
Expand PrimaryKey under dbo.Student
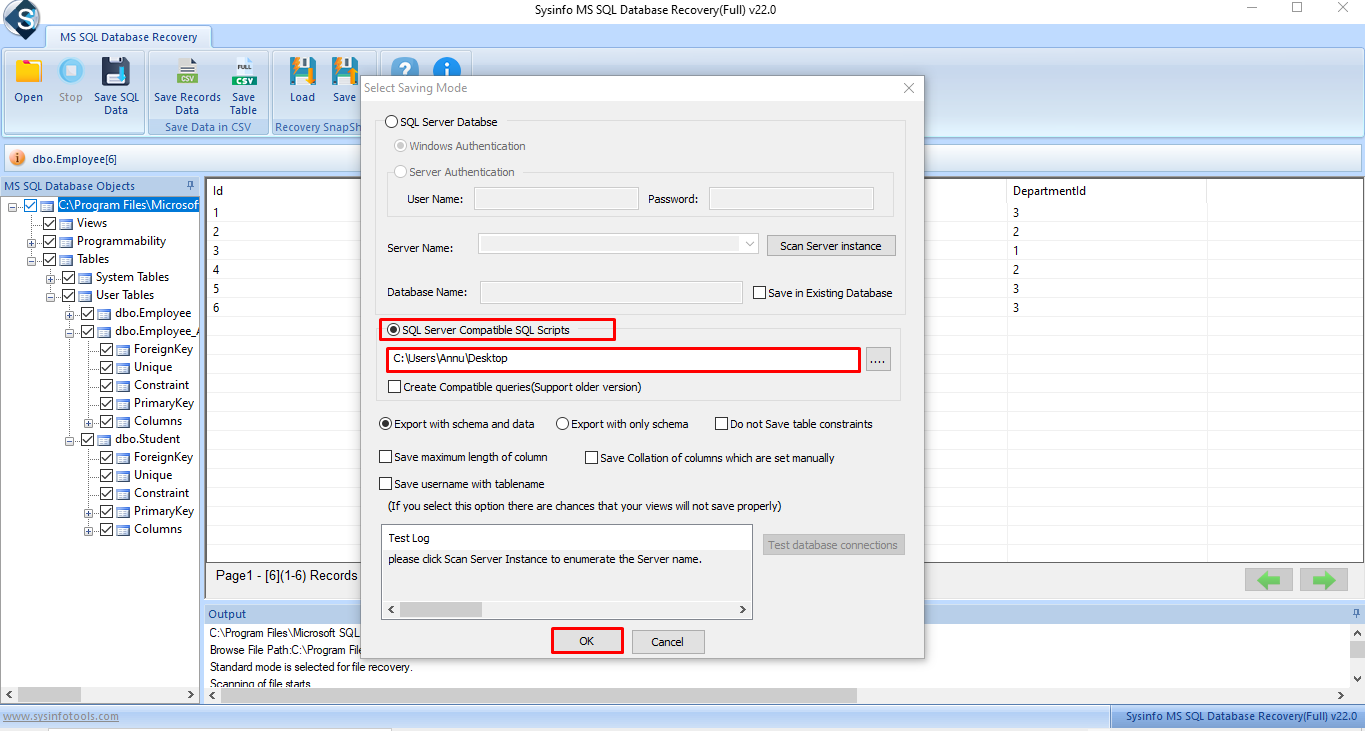click(89, 512)
